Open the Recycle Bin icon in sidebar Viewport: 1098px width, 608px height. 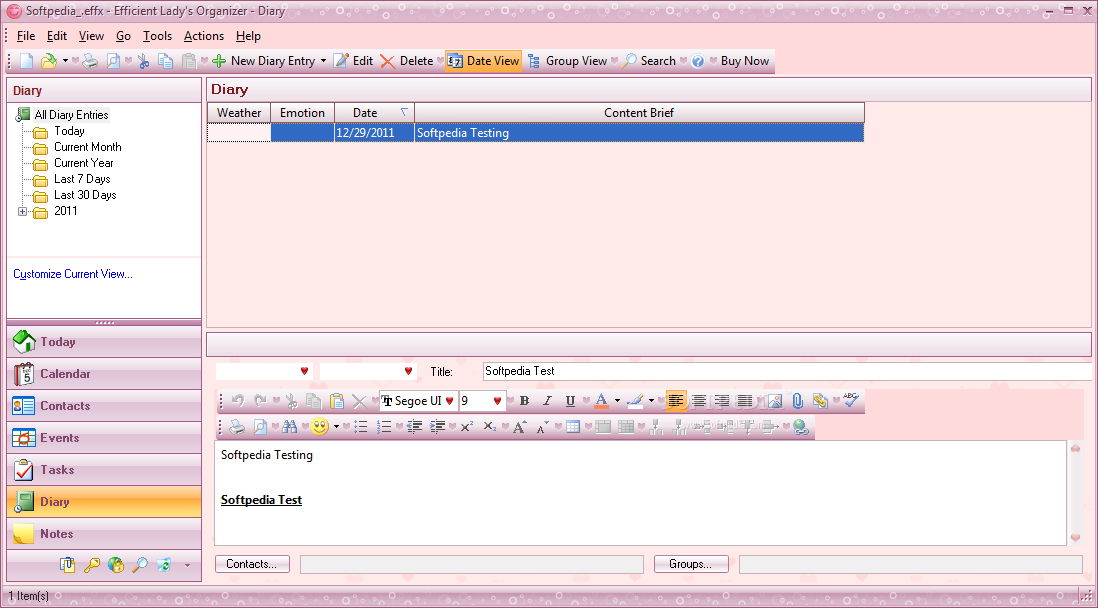click(x=165, y=565)
